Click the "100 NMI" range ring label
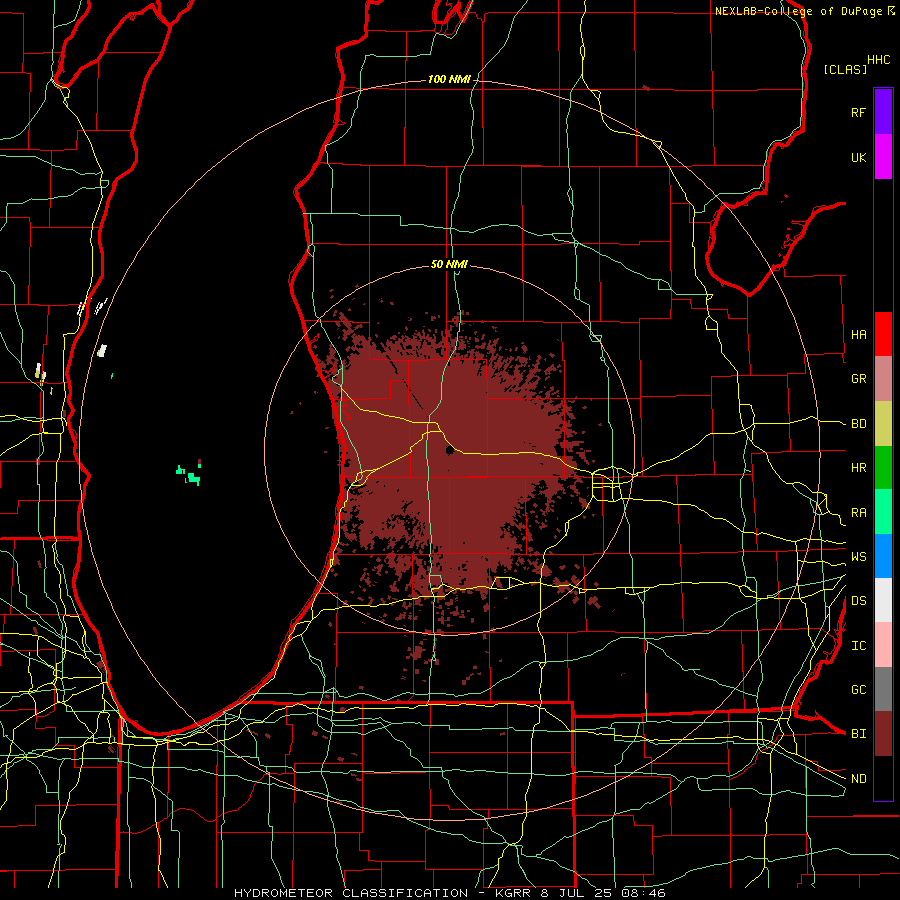The width and height of the screenshot is (900, 900). (x=449, y=79)
